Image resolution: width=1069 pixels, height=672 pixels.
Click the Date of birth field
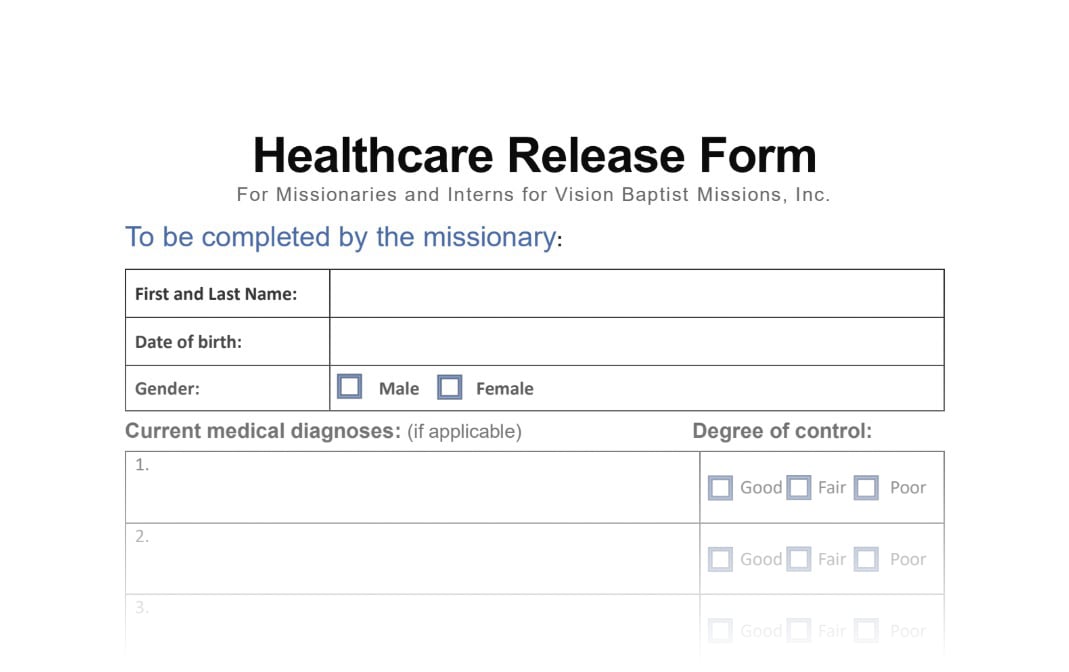click(636, 342)
